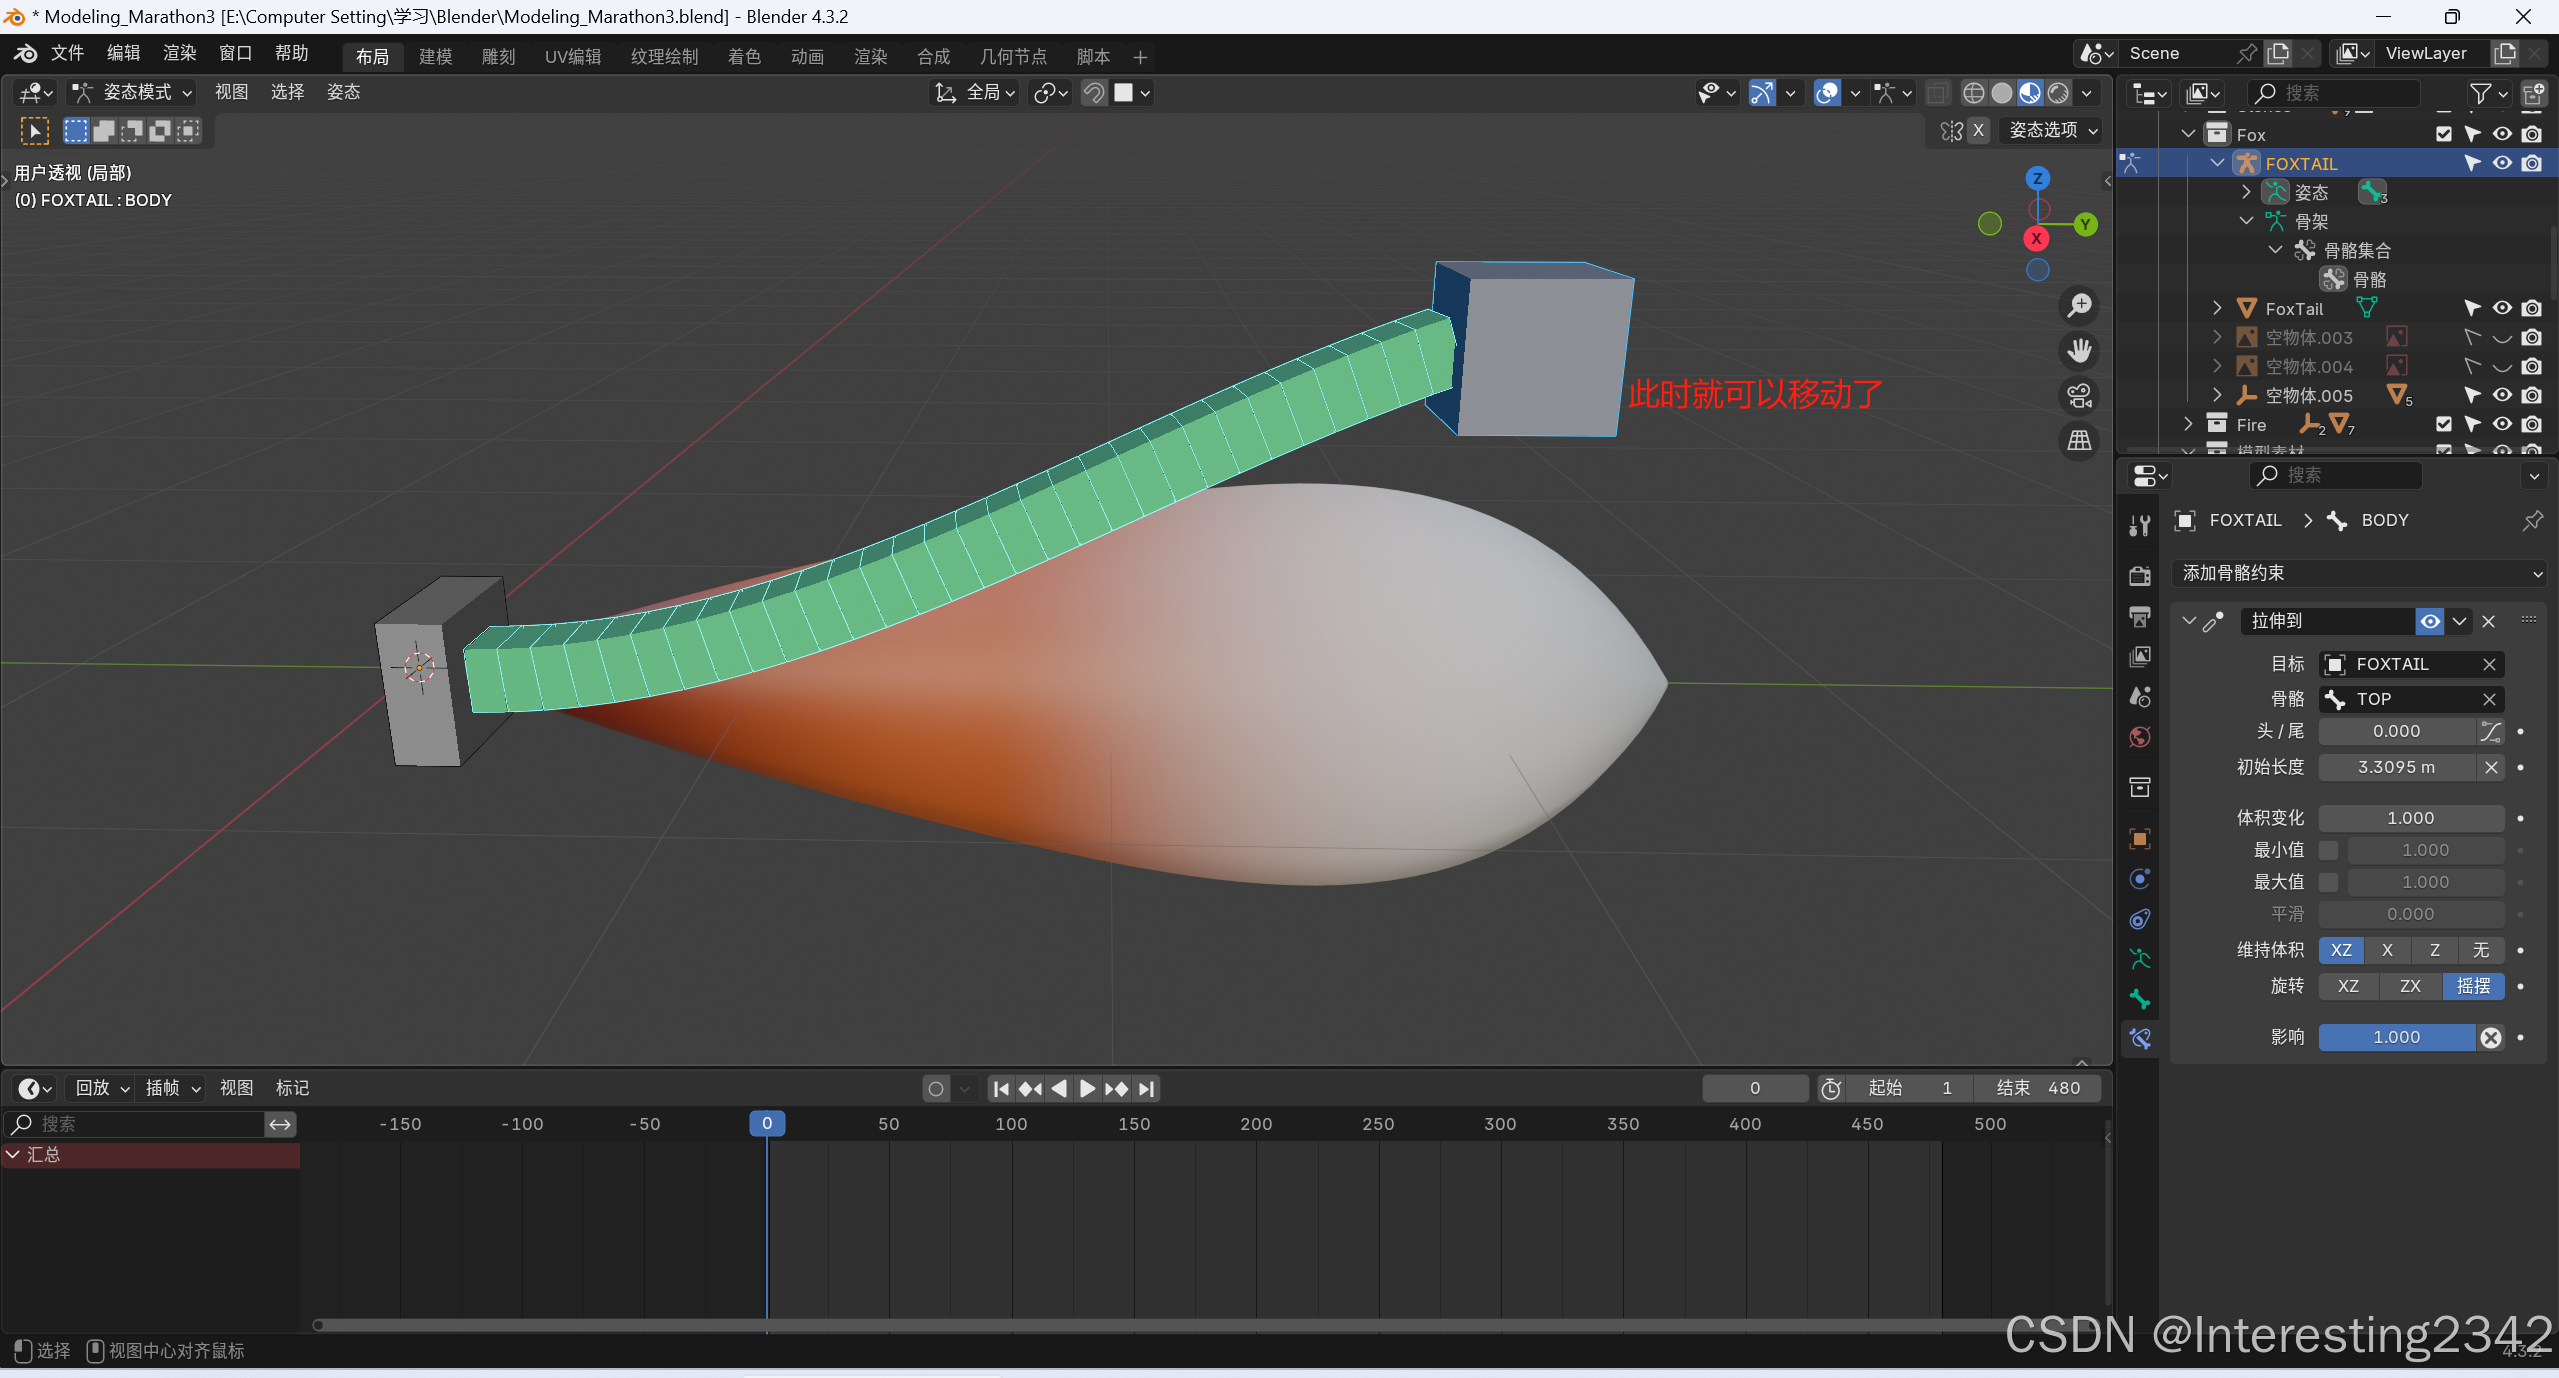
Task: Click the pan view hand icon
Action: click(x=2080, y=350)
